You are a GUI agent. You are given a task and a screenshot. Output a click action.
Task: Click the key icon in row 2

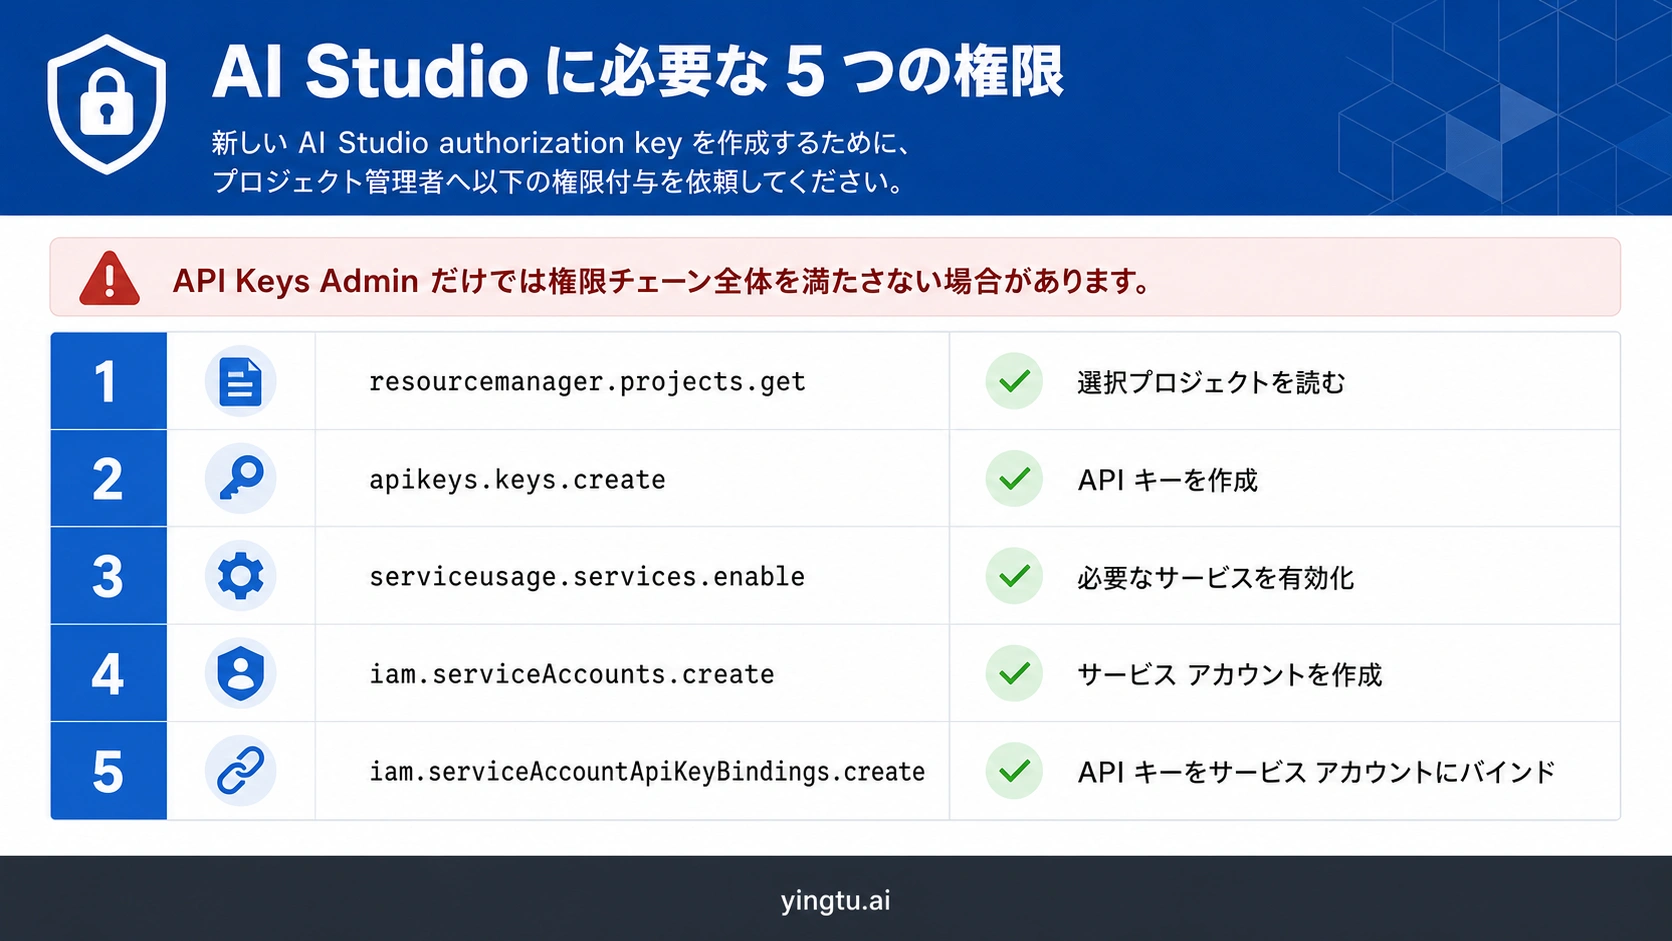241,479
